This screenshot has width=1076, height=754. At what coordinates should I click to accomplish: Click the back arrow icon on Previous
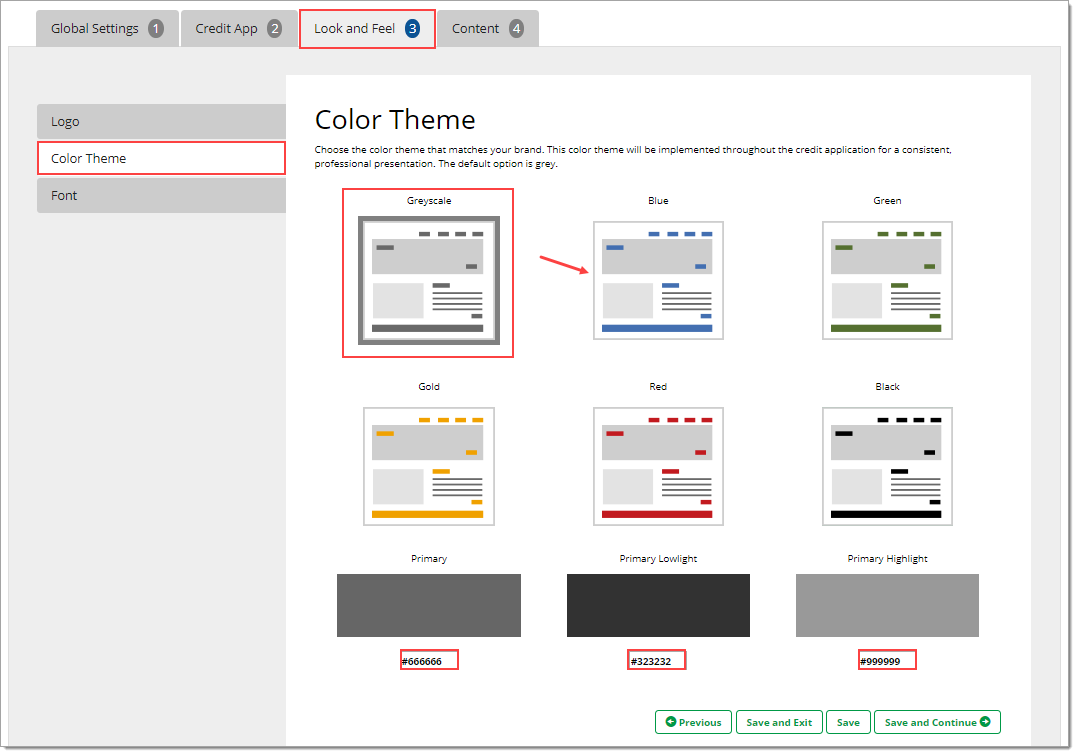tap(671, 722)
